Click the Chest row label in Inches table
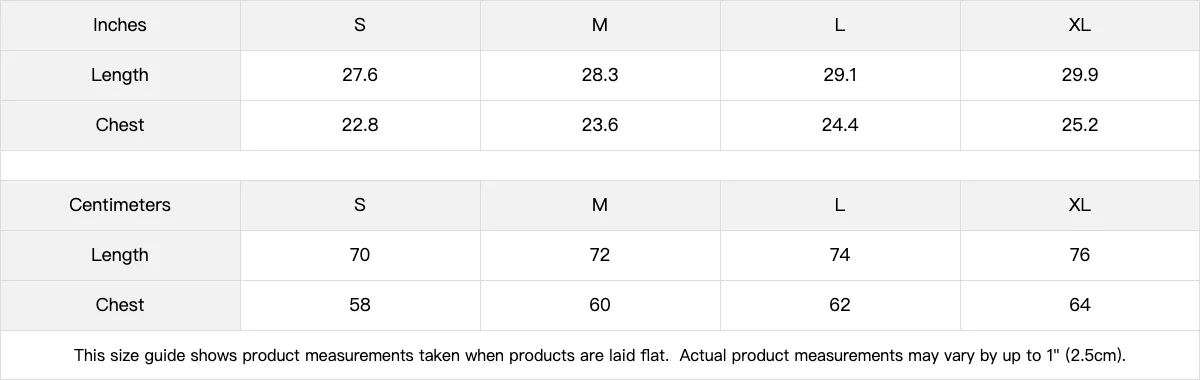1200x380 pixels. click(x=120, y=125)
